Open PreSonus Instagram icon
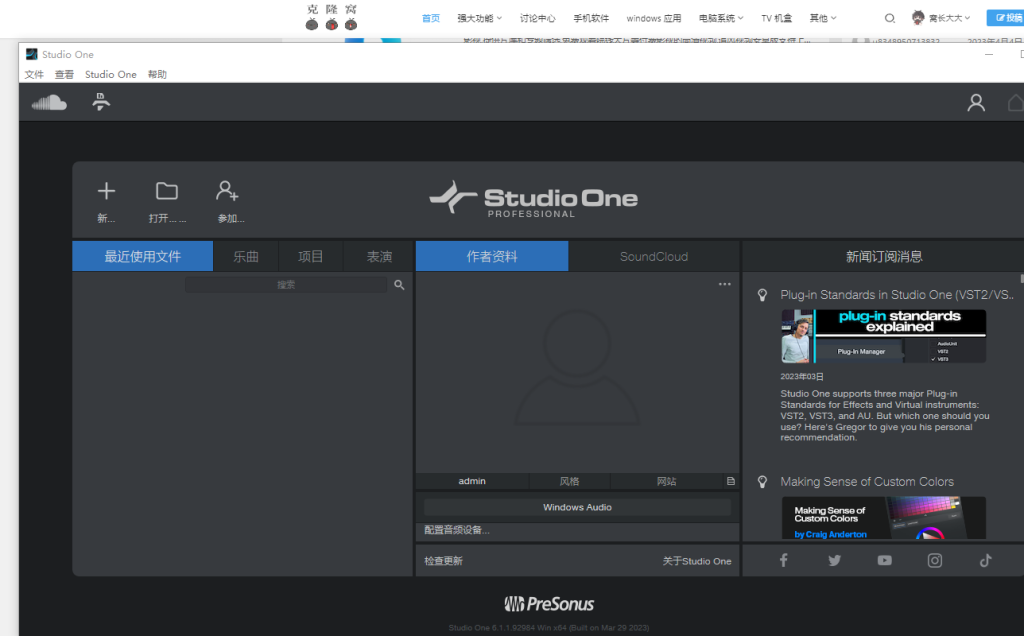This screenshot has height=636, width=1024. [x=935, y=560]
